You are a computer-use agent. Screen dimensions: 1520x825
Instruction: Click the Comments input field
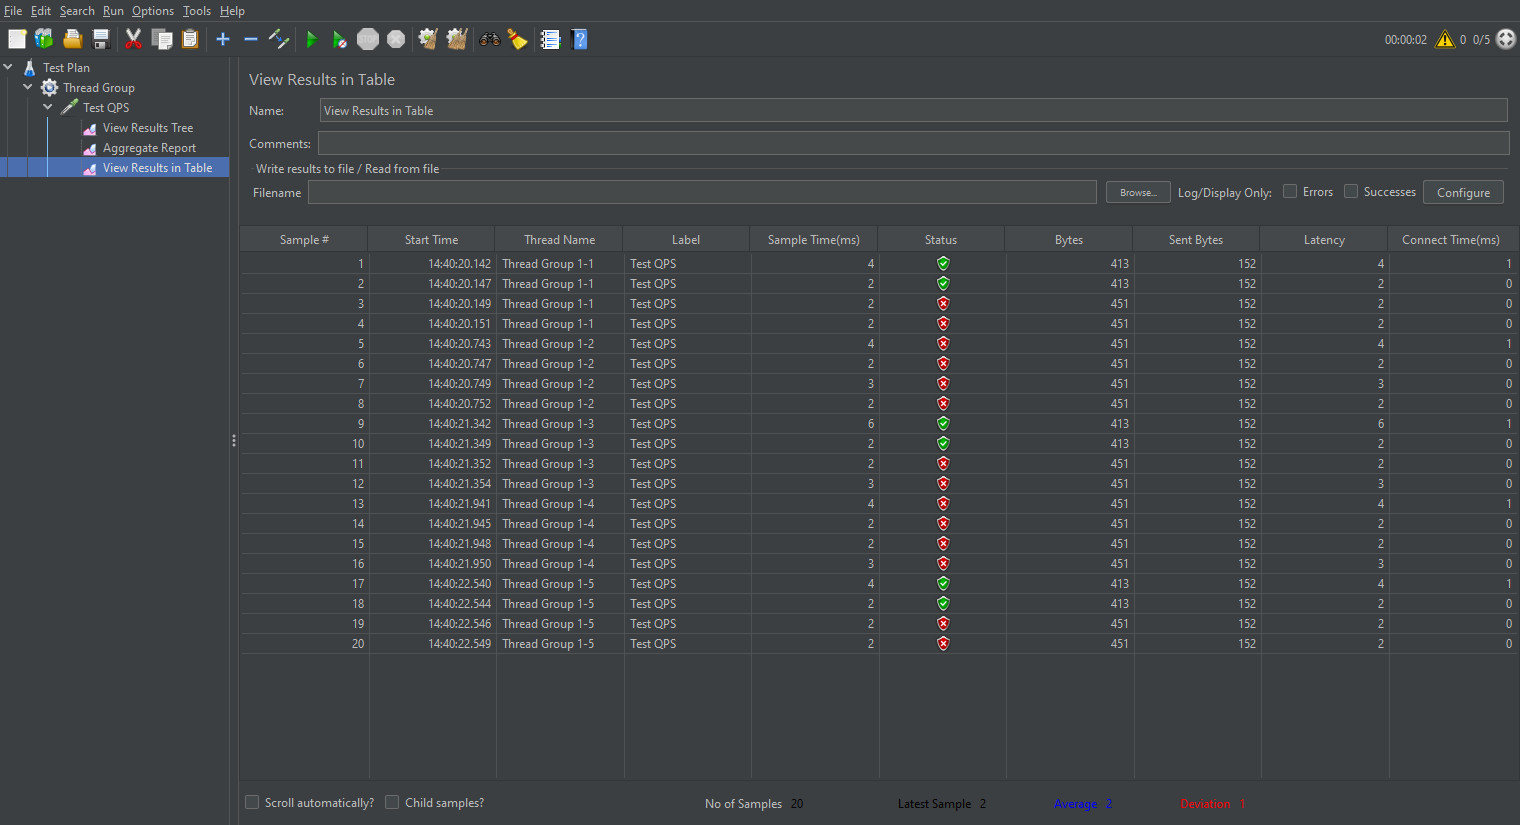click(x=913, y=143)
